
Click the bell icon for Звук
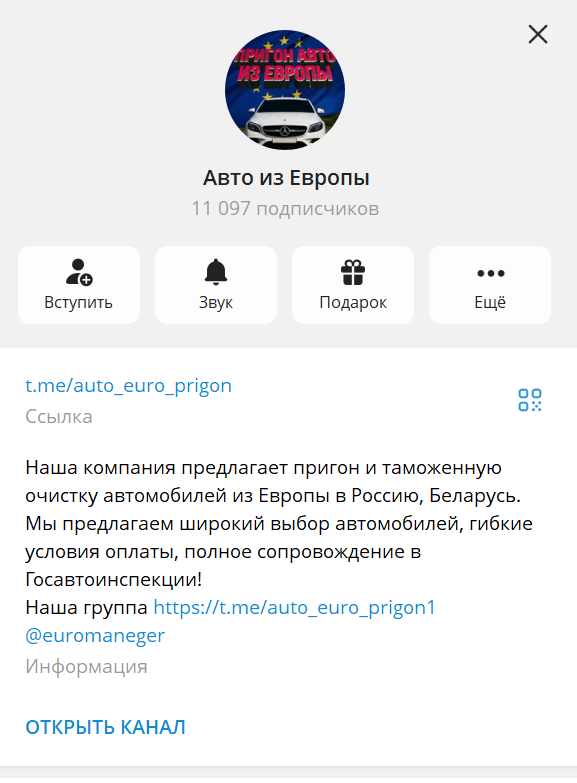click(x=216, y=272)
